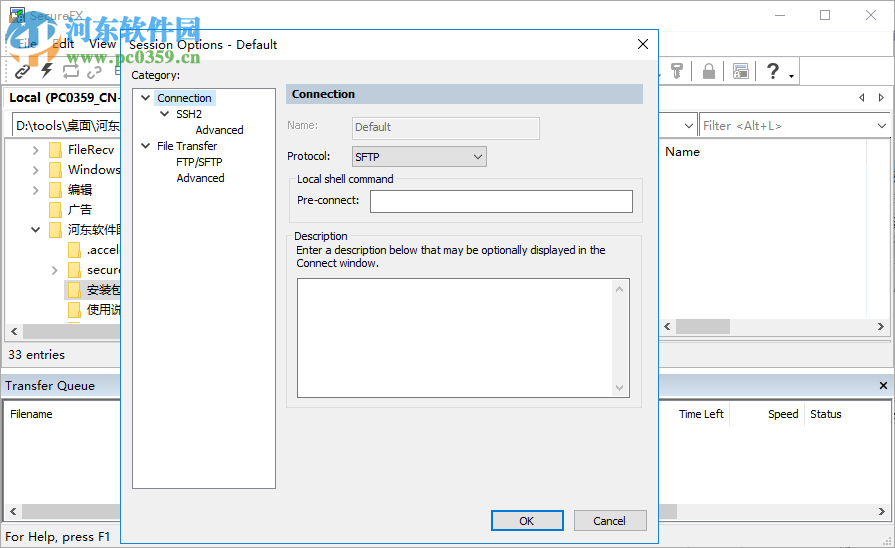Select Advanced under SSH2

click(x=219, y=130)
